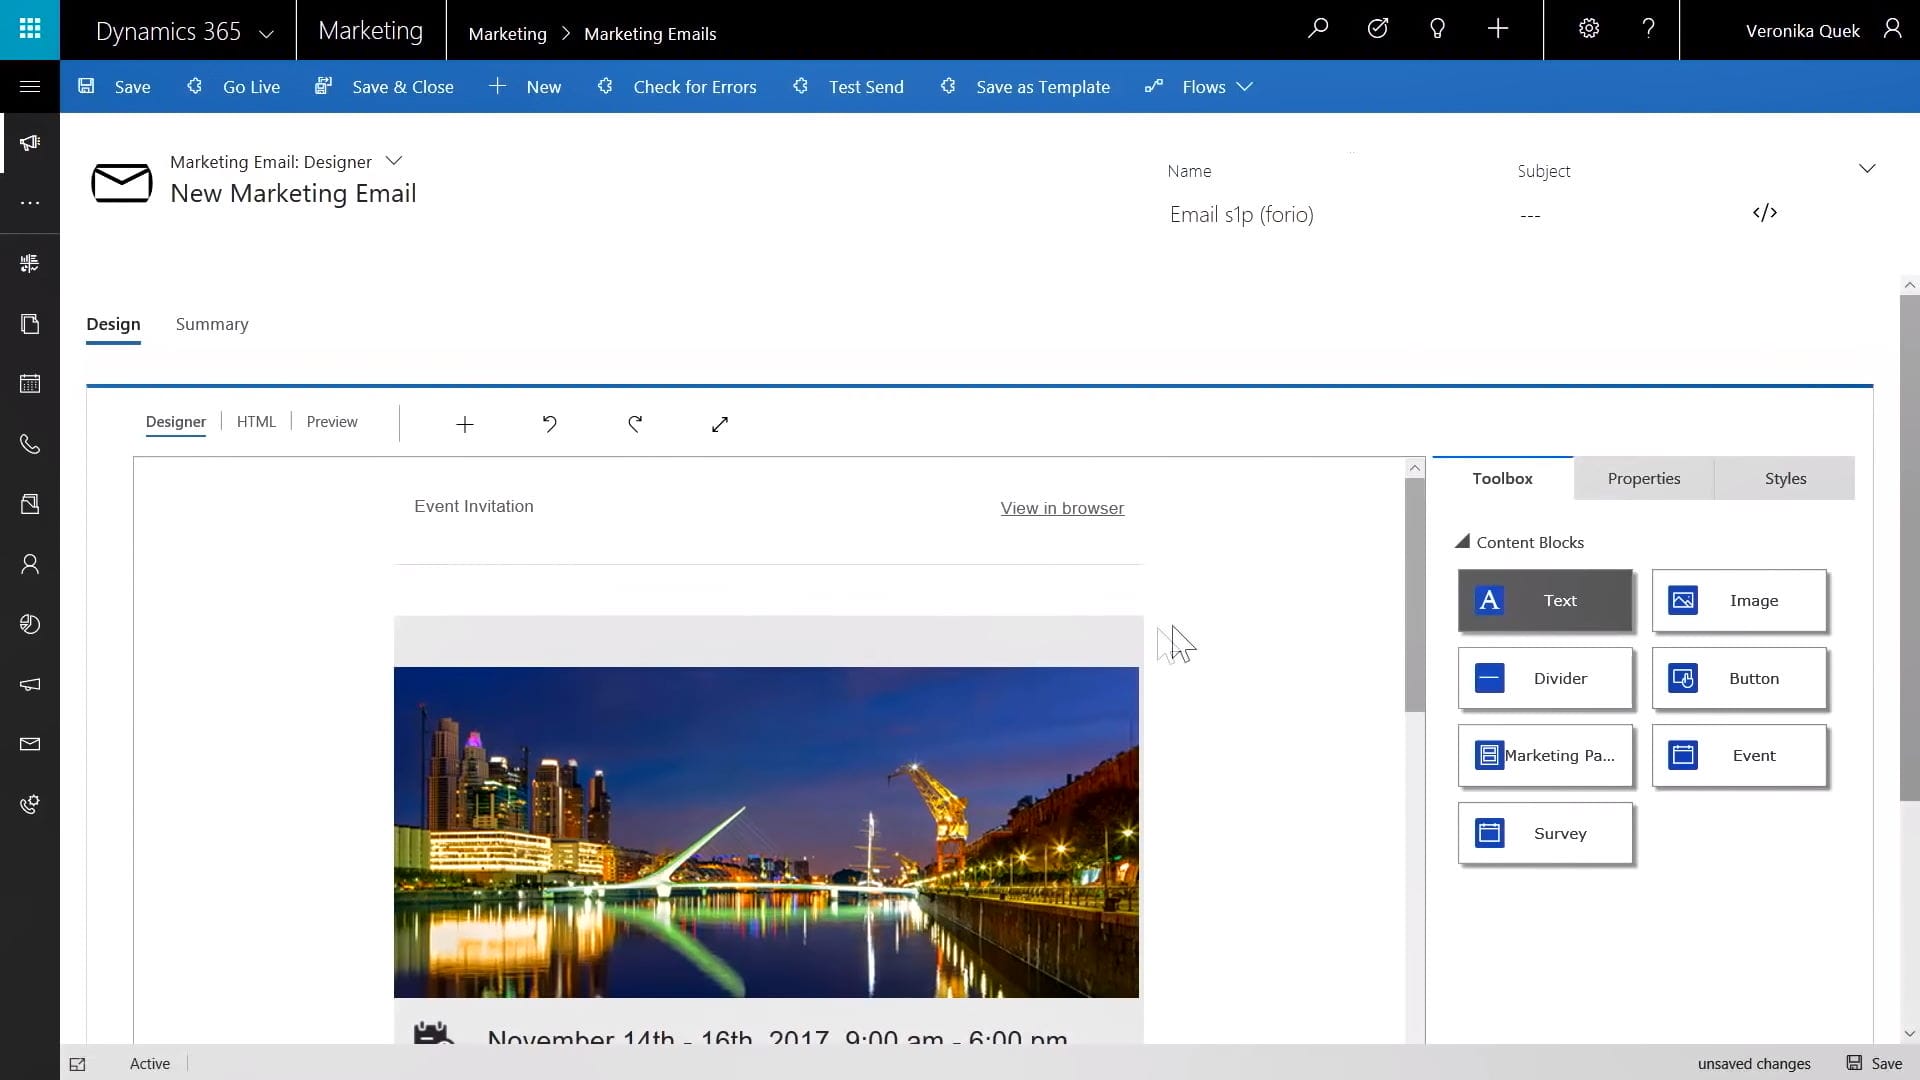This screenshot has width=1920, height=1080.
Task: Click the plus icon in designer toolbar
Action: point(465,425)
